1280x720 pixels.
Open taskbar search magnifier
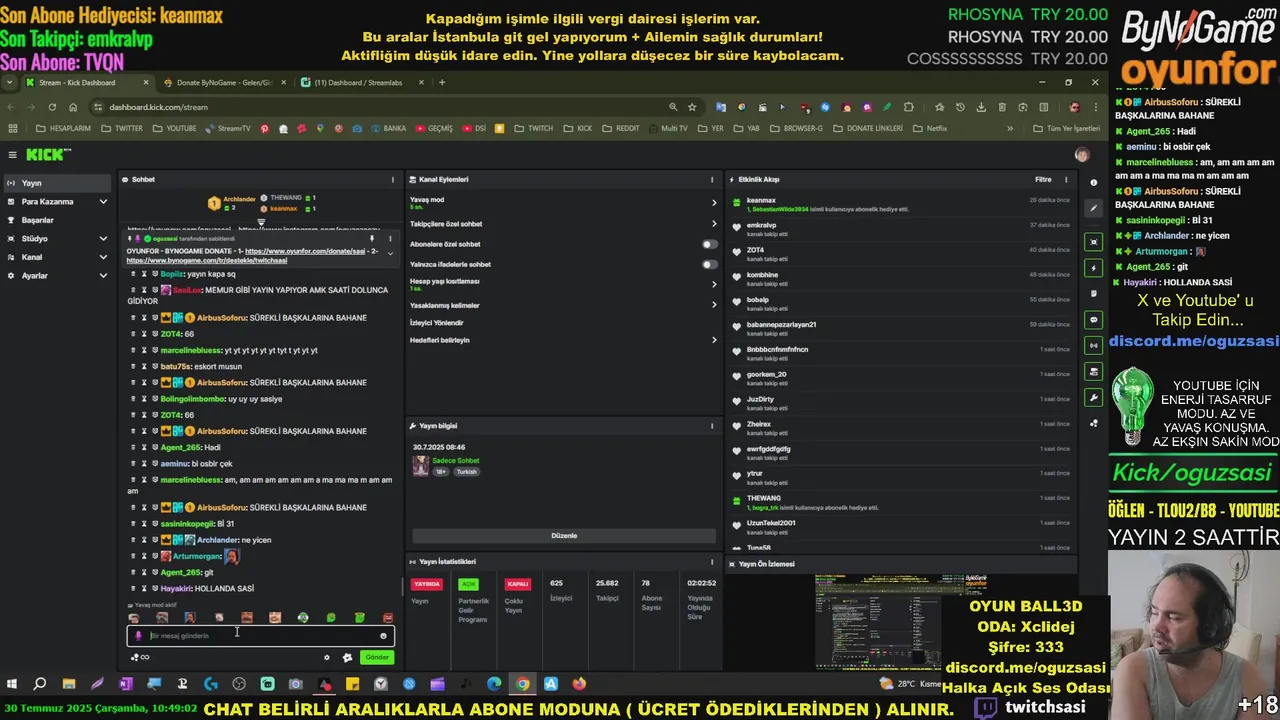[x=40, y=684]
